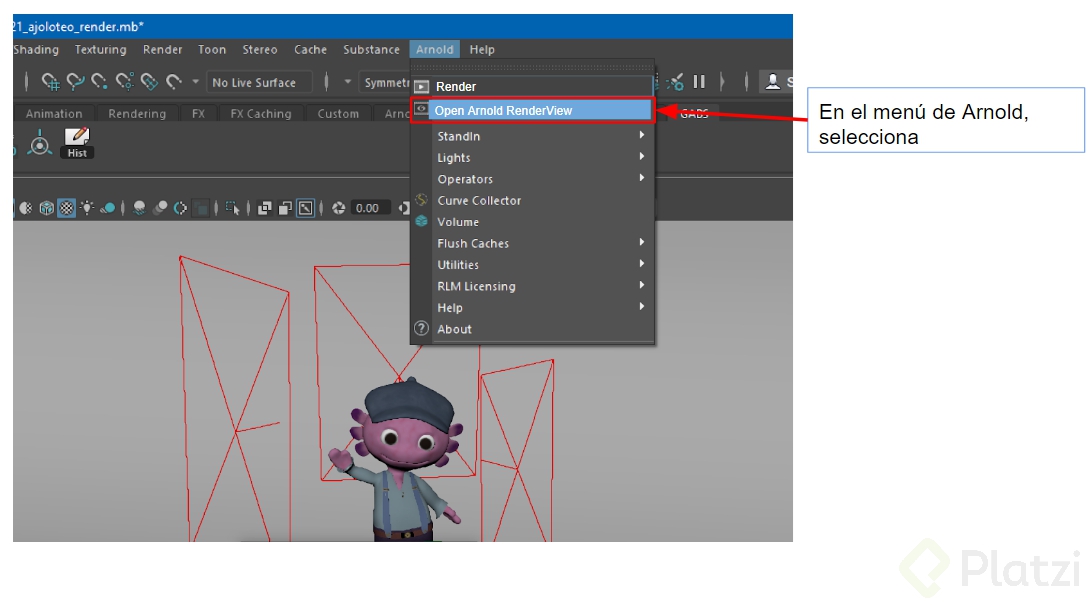Screen dimensions: 1091x605
Task: Click the Arnold RenderView eye icon
Action: [421, 109]
